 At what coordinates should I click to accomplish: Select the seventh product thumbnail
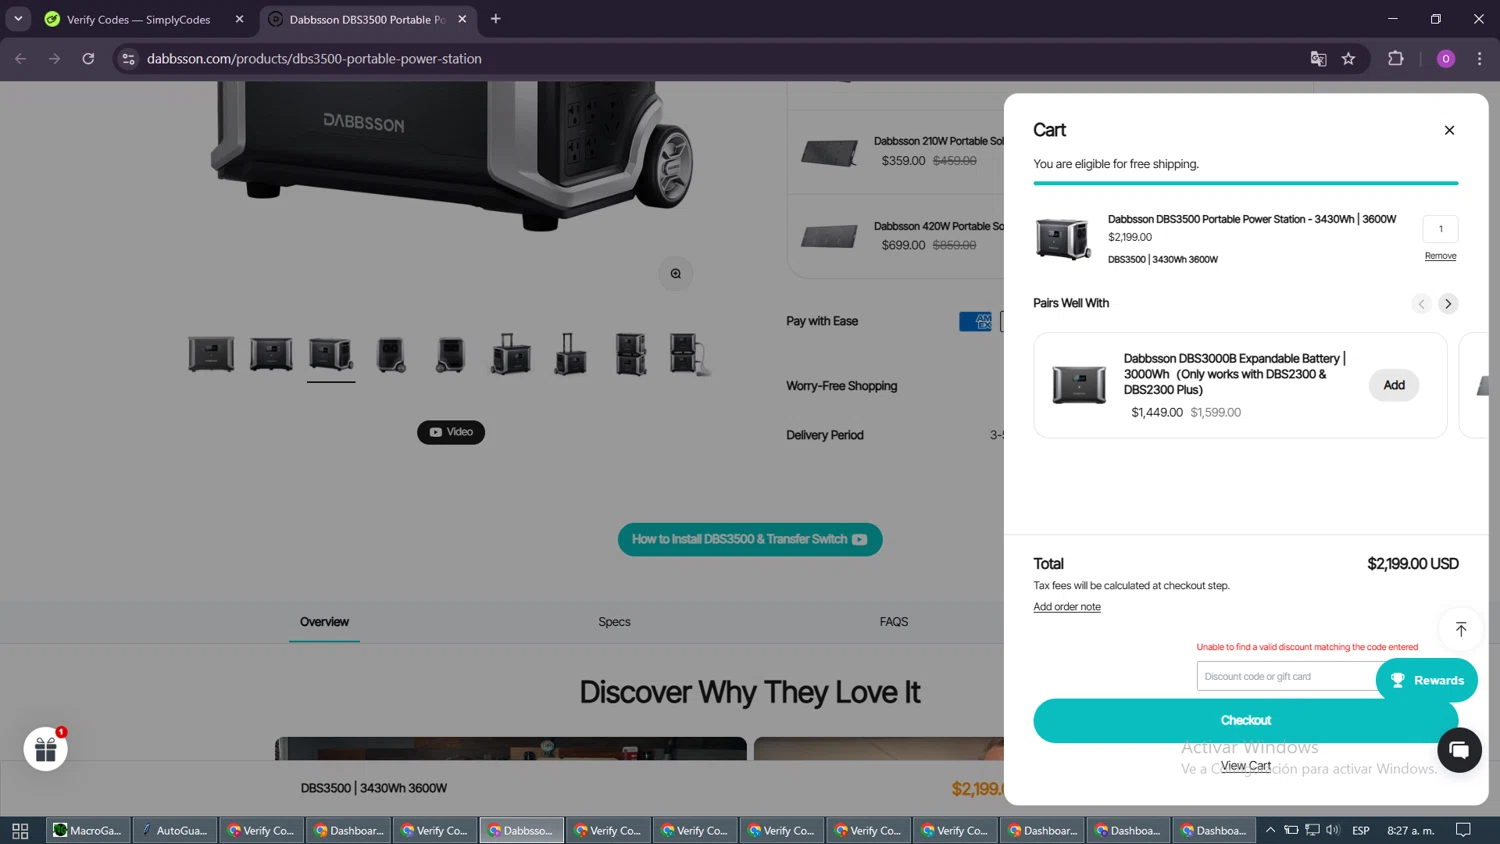(571, 354)
